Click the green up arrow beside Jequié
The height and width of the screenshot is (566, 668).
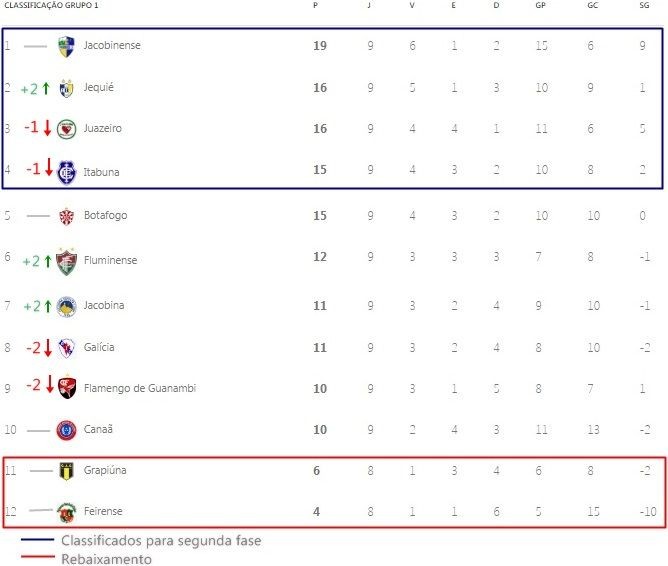point(46,89)
